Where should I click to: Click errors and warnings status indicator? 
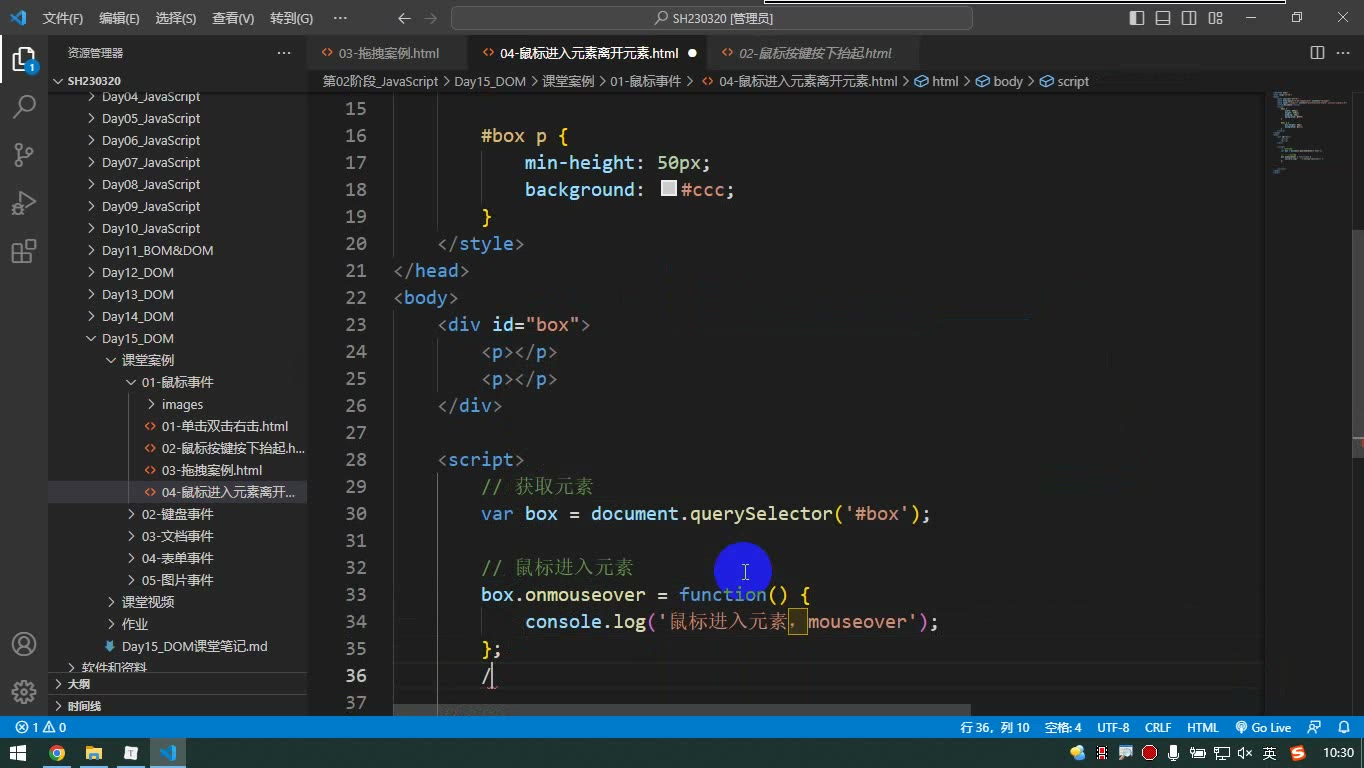[41, 728]
